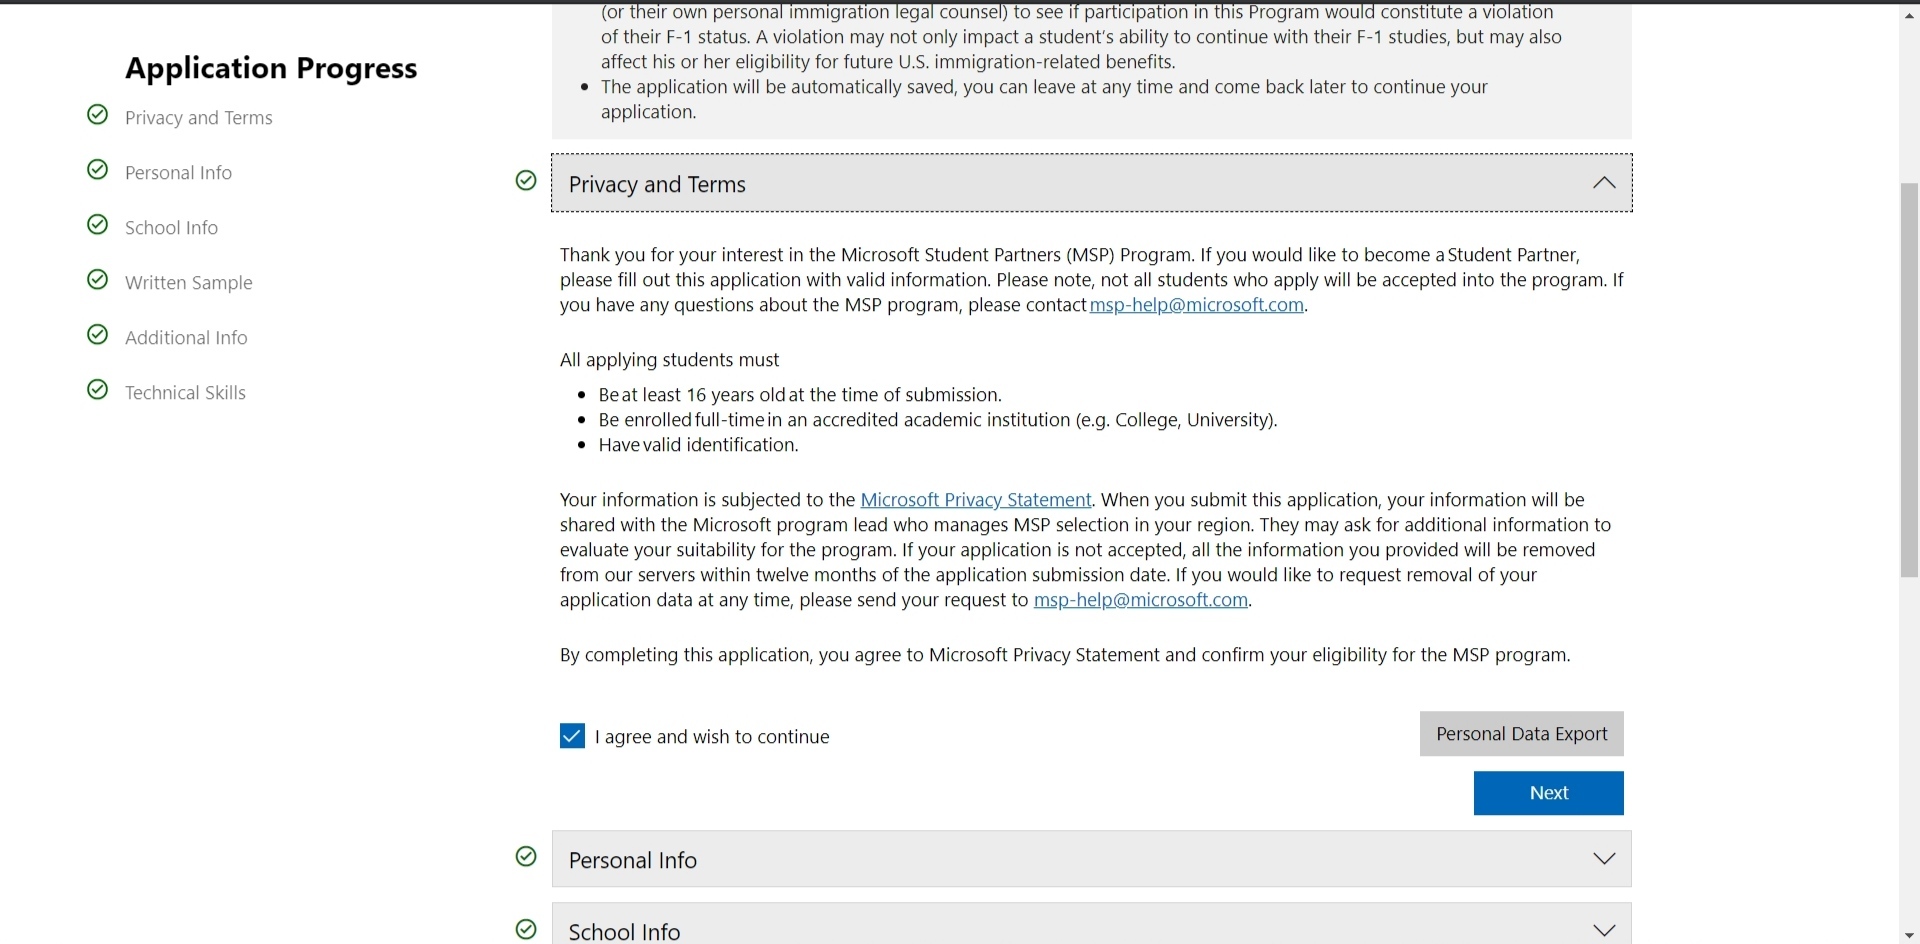Viewport: 1920px width, 944px height.
Task: Click checkmark icon beside Personal Info accordion
Action: click(x=526, y=857)
